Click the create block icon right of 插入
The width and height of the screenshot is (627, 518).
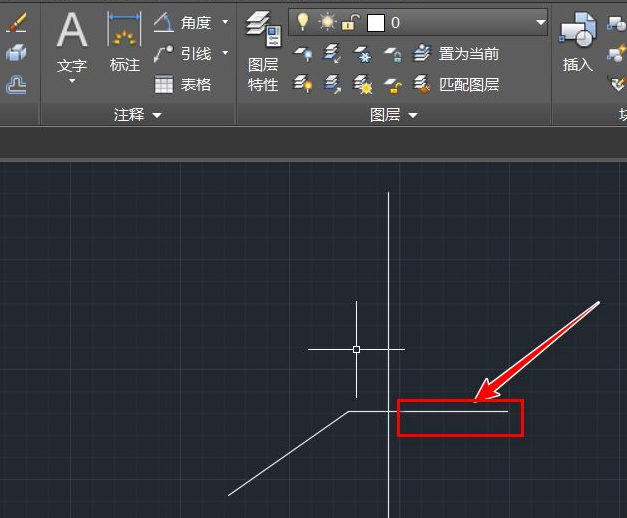[617, 22]
